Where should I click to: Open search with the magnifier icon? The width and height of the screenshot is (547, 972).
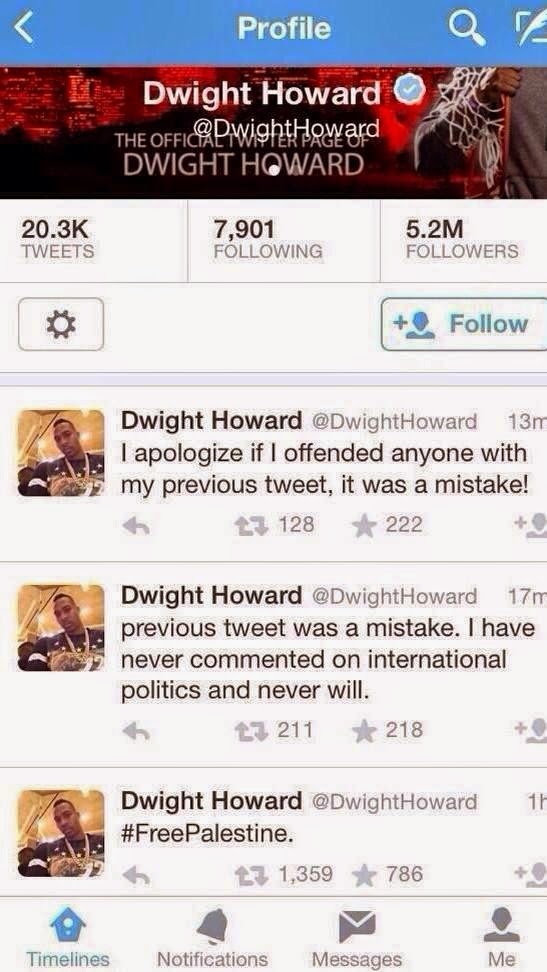468,29
